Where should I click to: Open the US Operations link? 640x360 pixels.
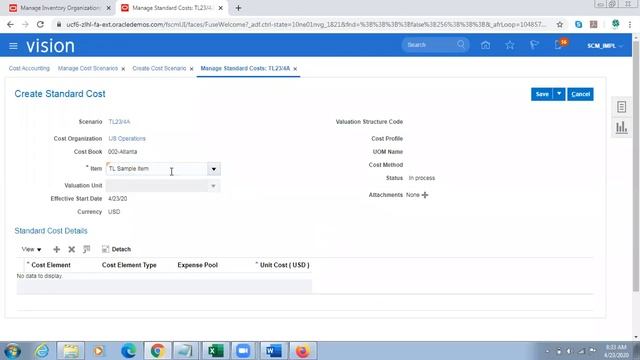point(127,139)
